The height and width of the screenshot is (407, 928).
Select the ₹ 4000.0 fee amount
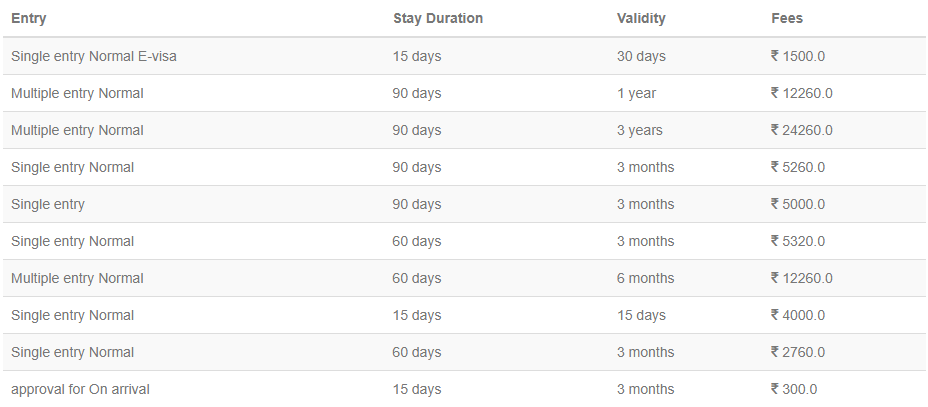point(798,315)
